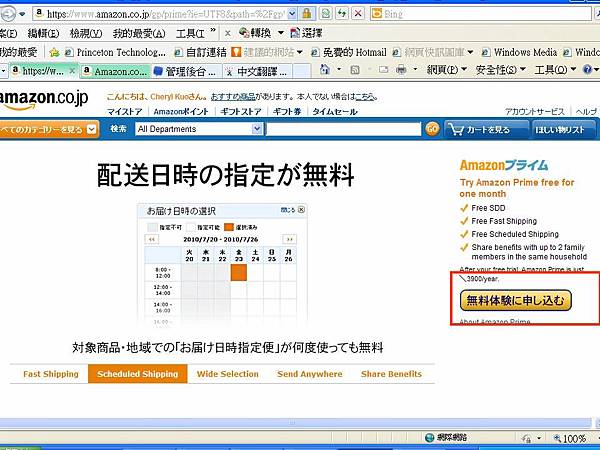
Task: Click the RSS feeds icon in command bar
Action: [355, 70]
